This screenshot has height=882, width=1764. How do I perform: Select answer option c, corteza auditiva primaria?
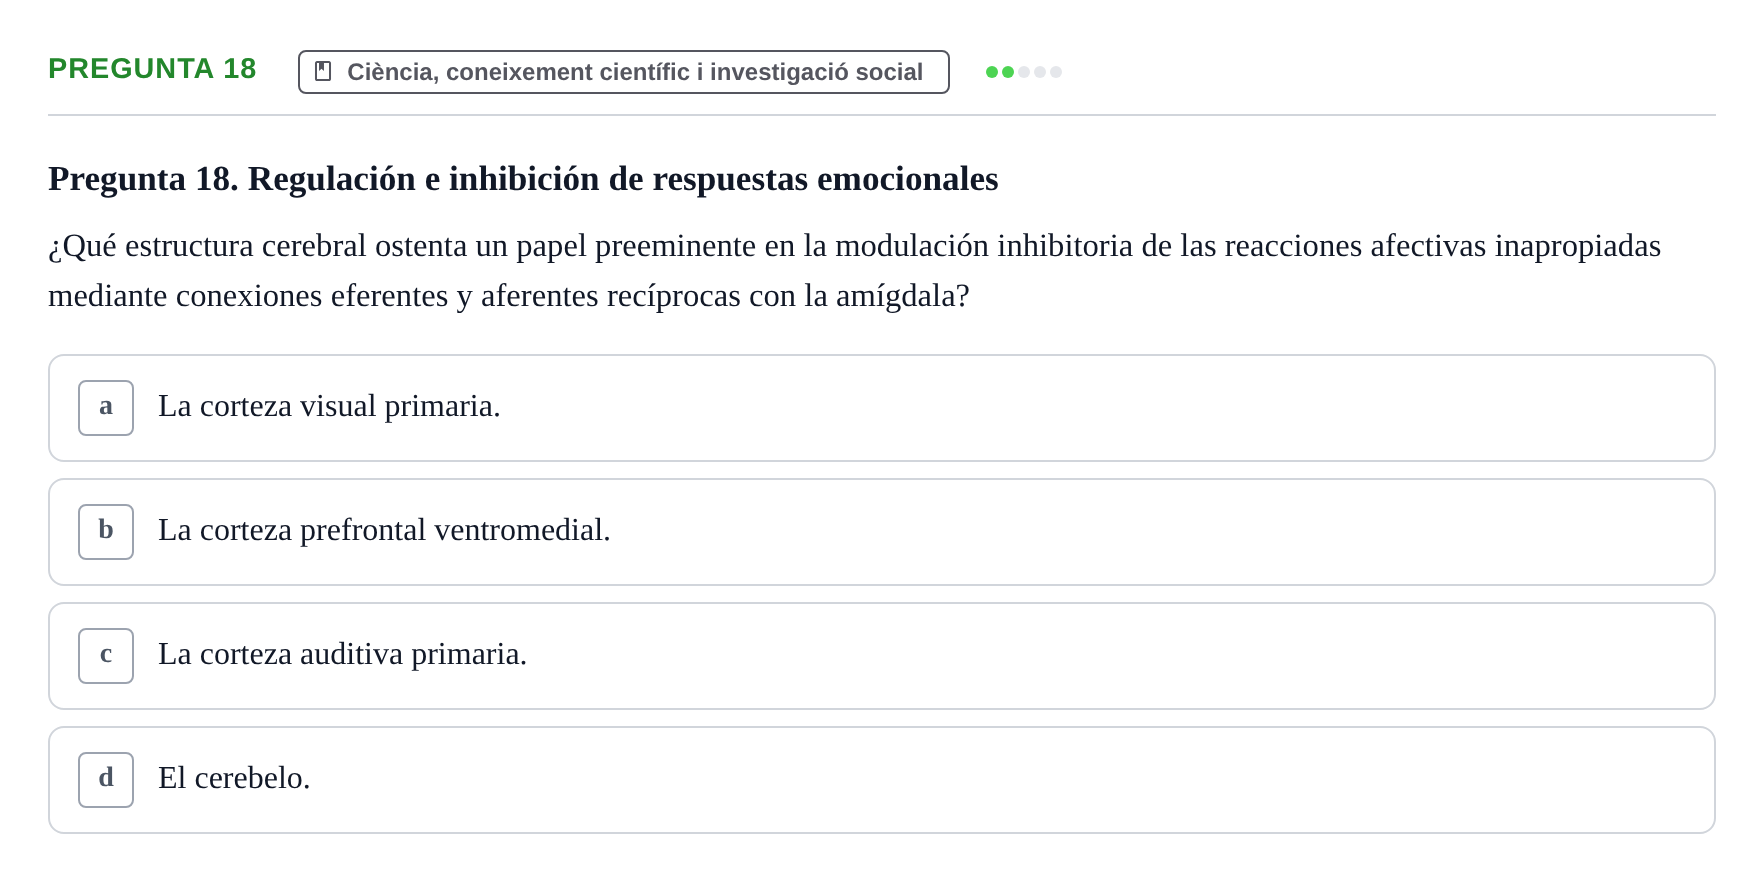(x=881, y=656)
